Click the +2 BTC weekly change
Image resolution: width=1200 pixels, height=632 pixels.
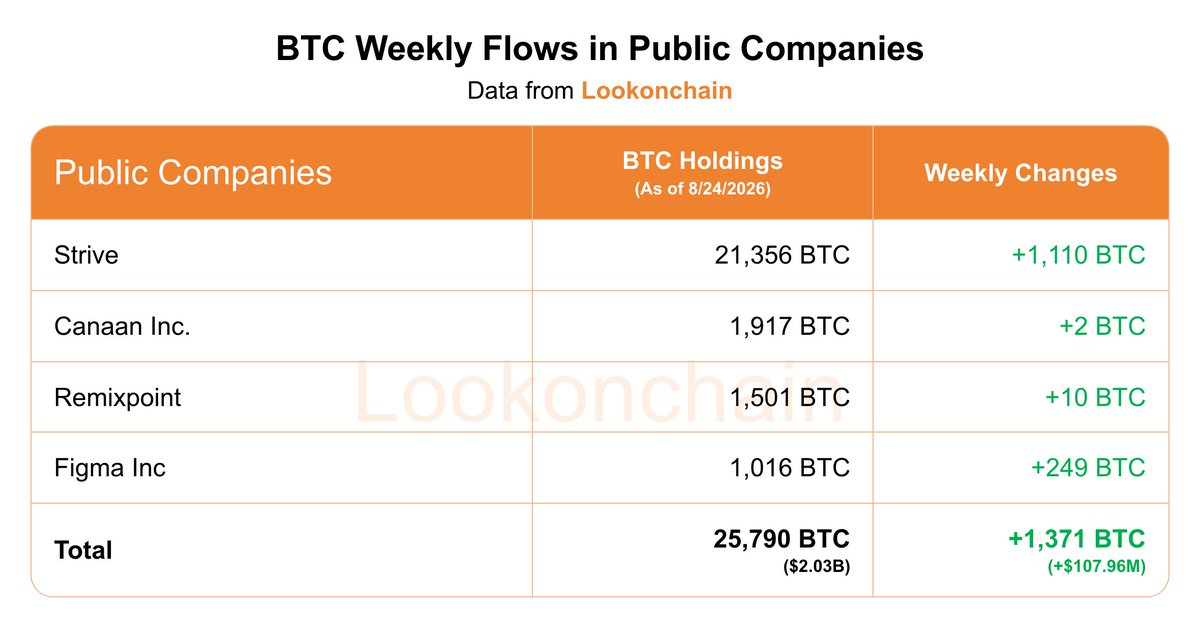[1103, 326]
